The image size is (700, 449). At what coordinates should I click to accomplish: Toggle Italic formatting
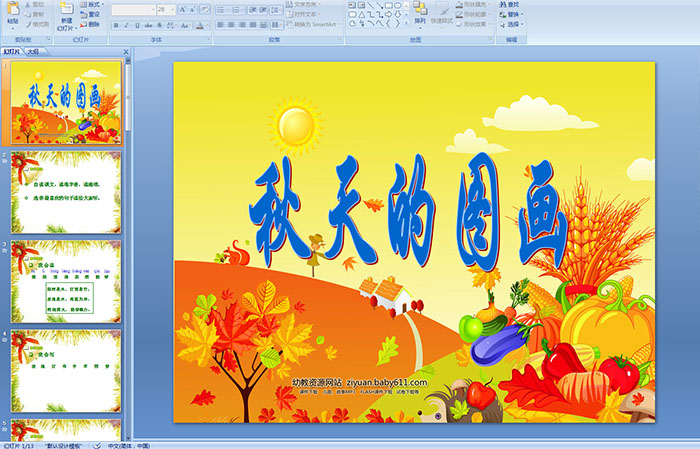pyautogui.click(x=126, y=25)
